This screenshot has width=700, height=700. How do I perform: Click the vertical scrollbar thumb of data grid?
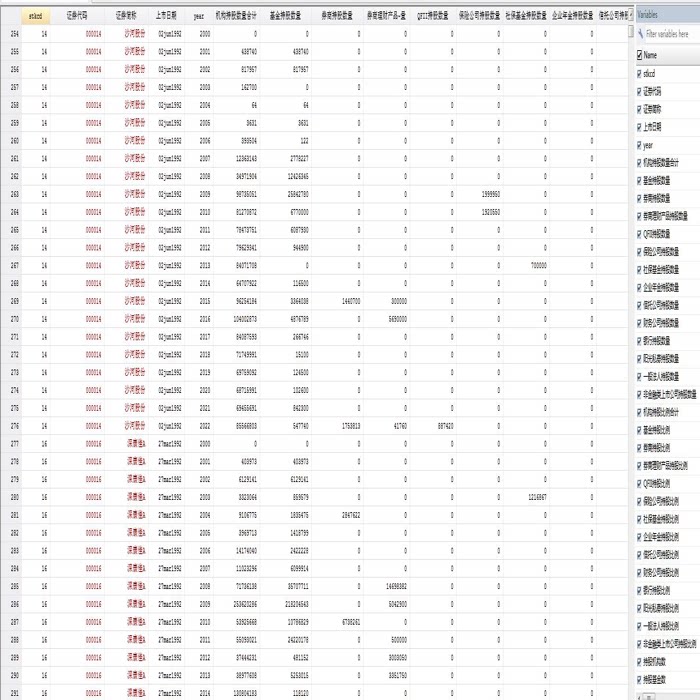point(631,31)
